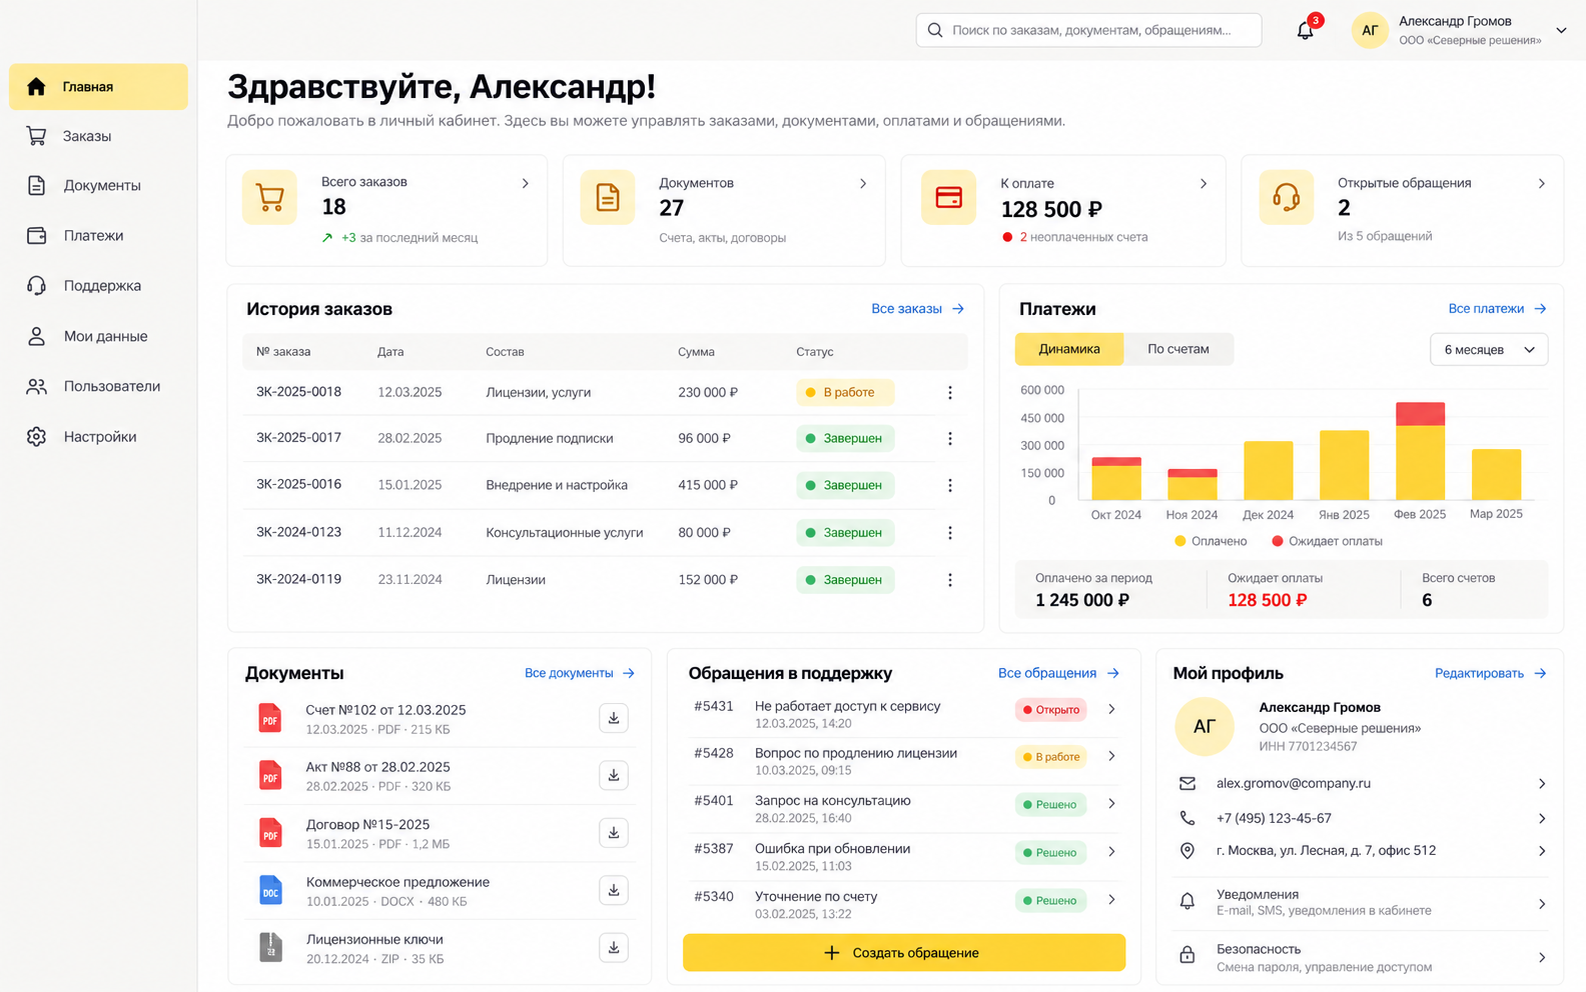The width and height of the screenshot is (1586, 992).
Task: Click the Янв 2025 chart bar
Action: pos(1344,465)
